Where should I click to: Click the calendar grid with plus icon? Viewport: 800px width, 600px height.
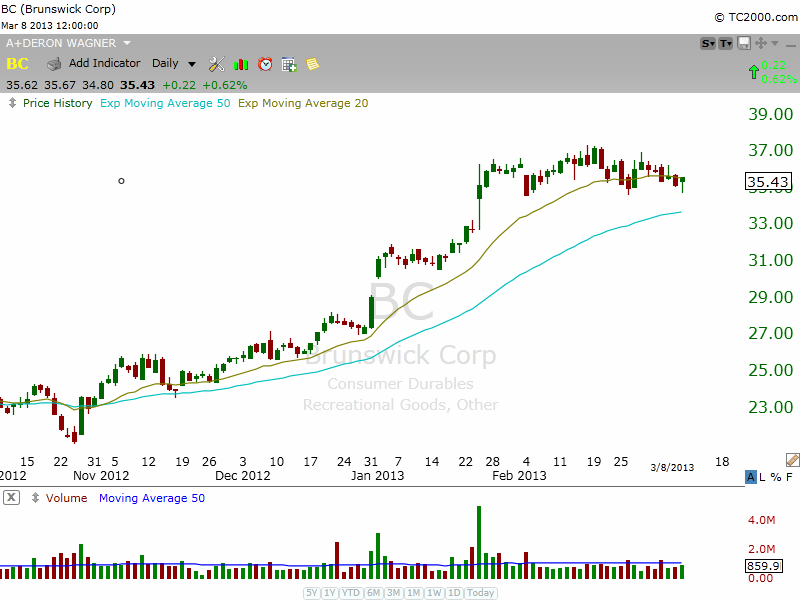pos(289,64)
